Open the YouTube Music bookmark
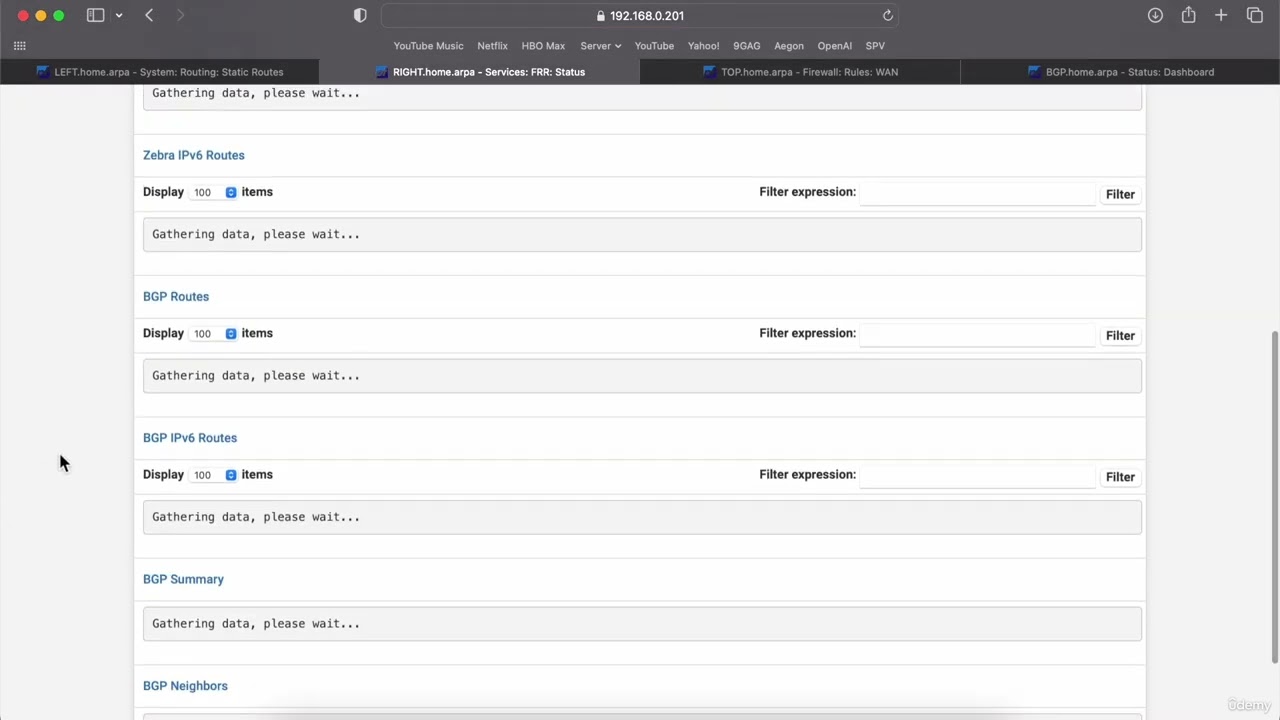1280x720 pixels. pos(428,46)
